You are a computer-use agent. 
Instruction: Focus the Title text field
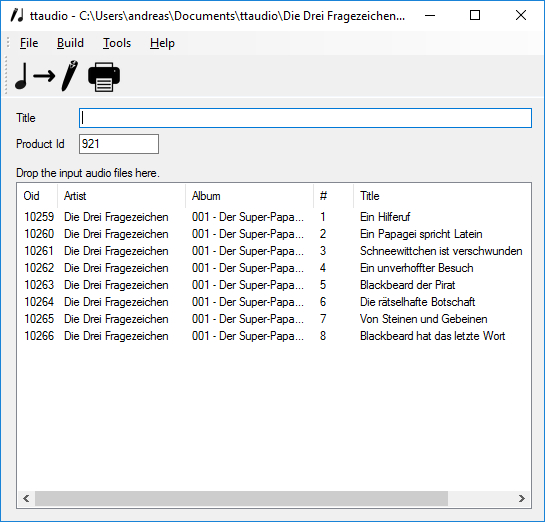tap(305, 118)
